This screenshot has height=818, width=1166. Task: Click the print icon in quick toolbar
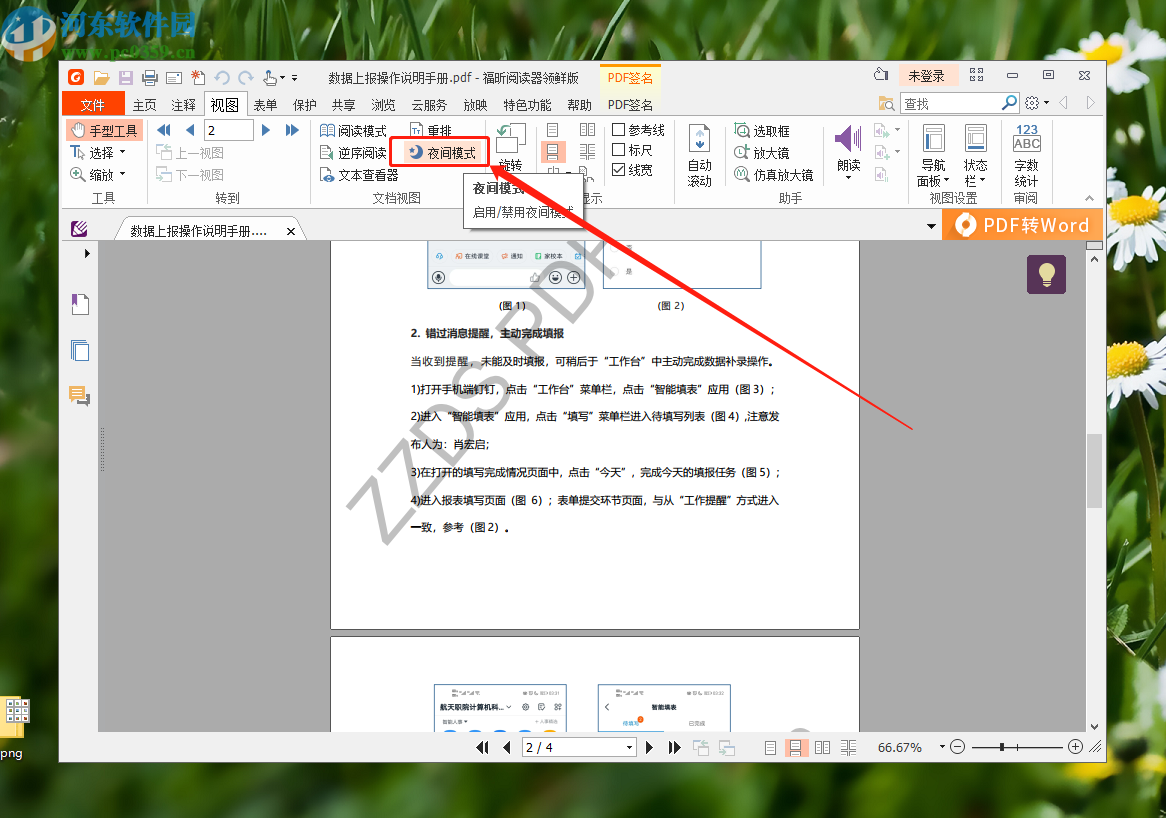tap(150, 77)
